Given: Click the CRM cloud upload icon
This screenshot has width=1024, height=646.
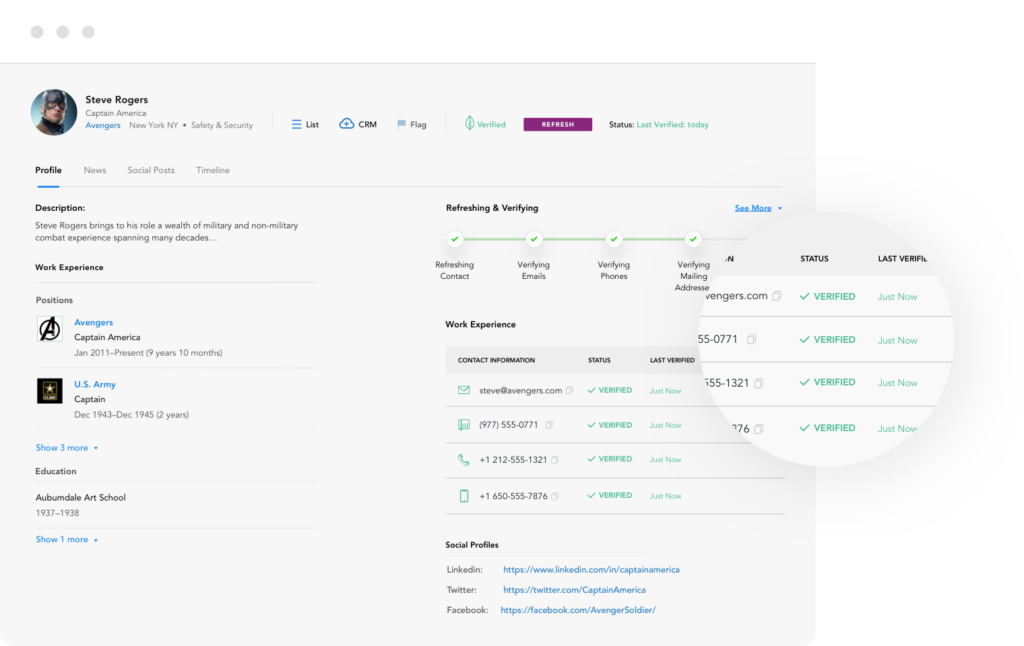Looking at the screenshot, I should (346, 123).
